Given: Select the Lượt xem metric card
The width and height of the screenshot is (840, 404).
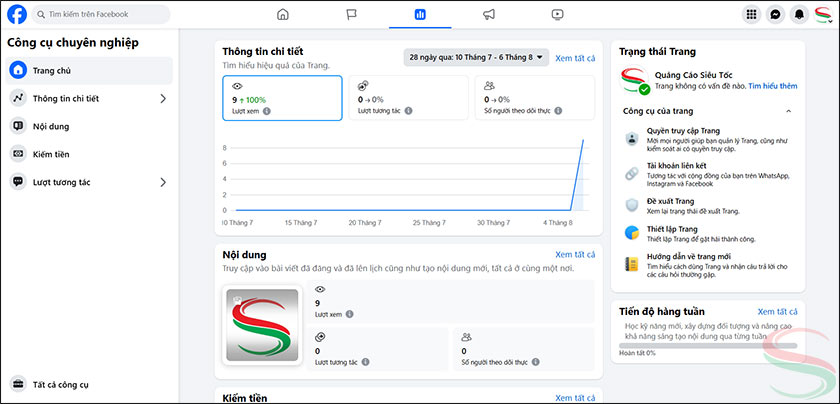Looking at the screenshot, I should (281, 97).
